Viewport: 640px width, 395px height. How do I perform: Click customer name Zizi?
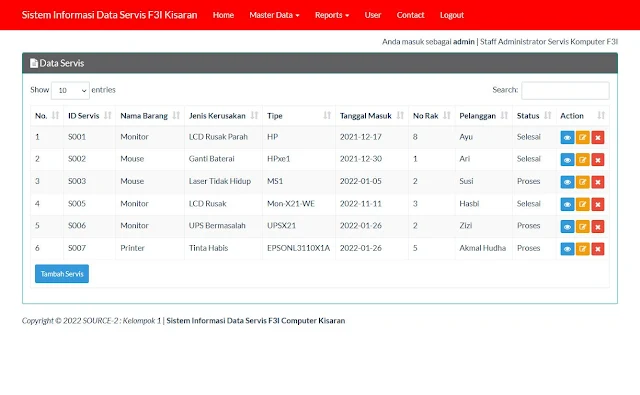coord(466,225)
